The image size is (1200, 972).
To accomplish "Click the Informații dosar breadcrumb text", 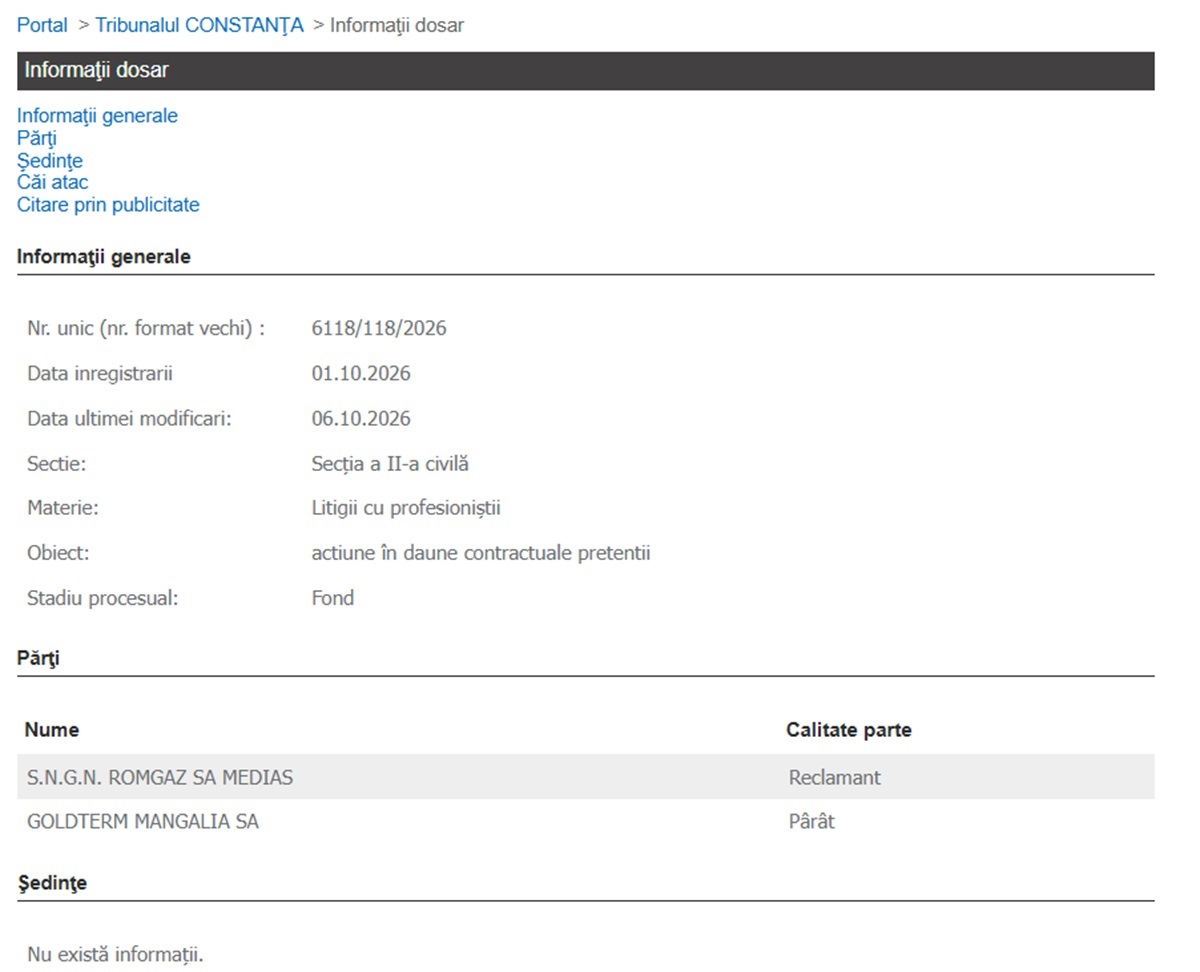I will [397, 25].
